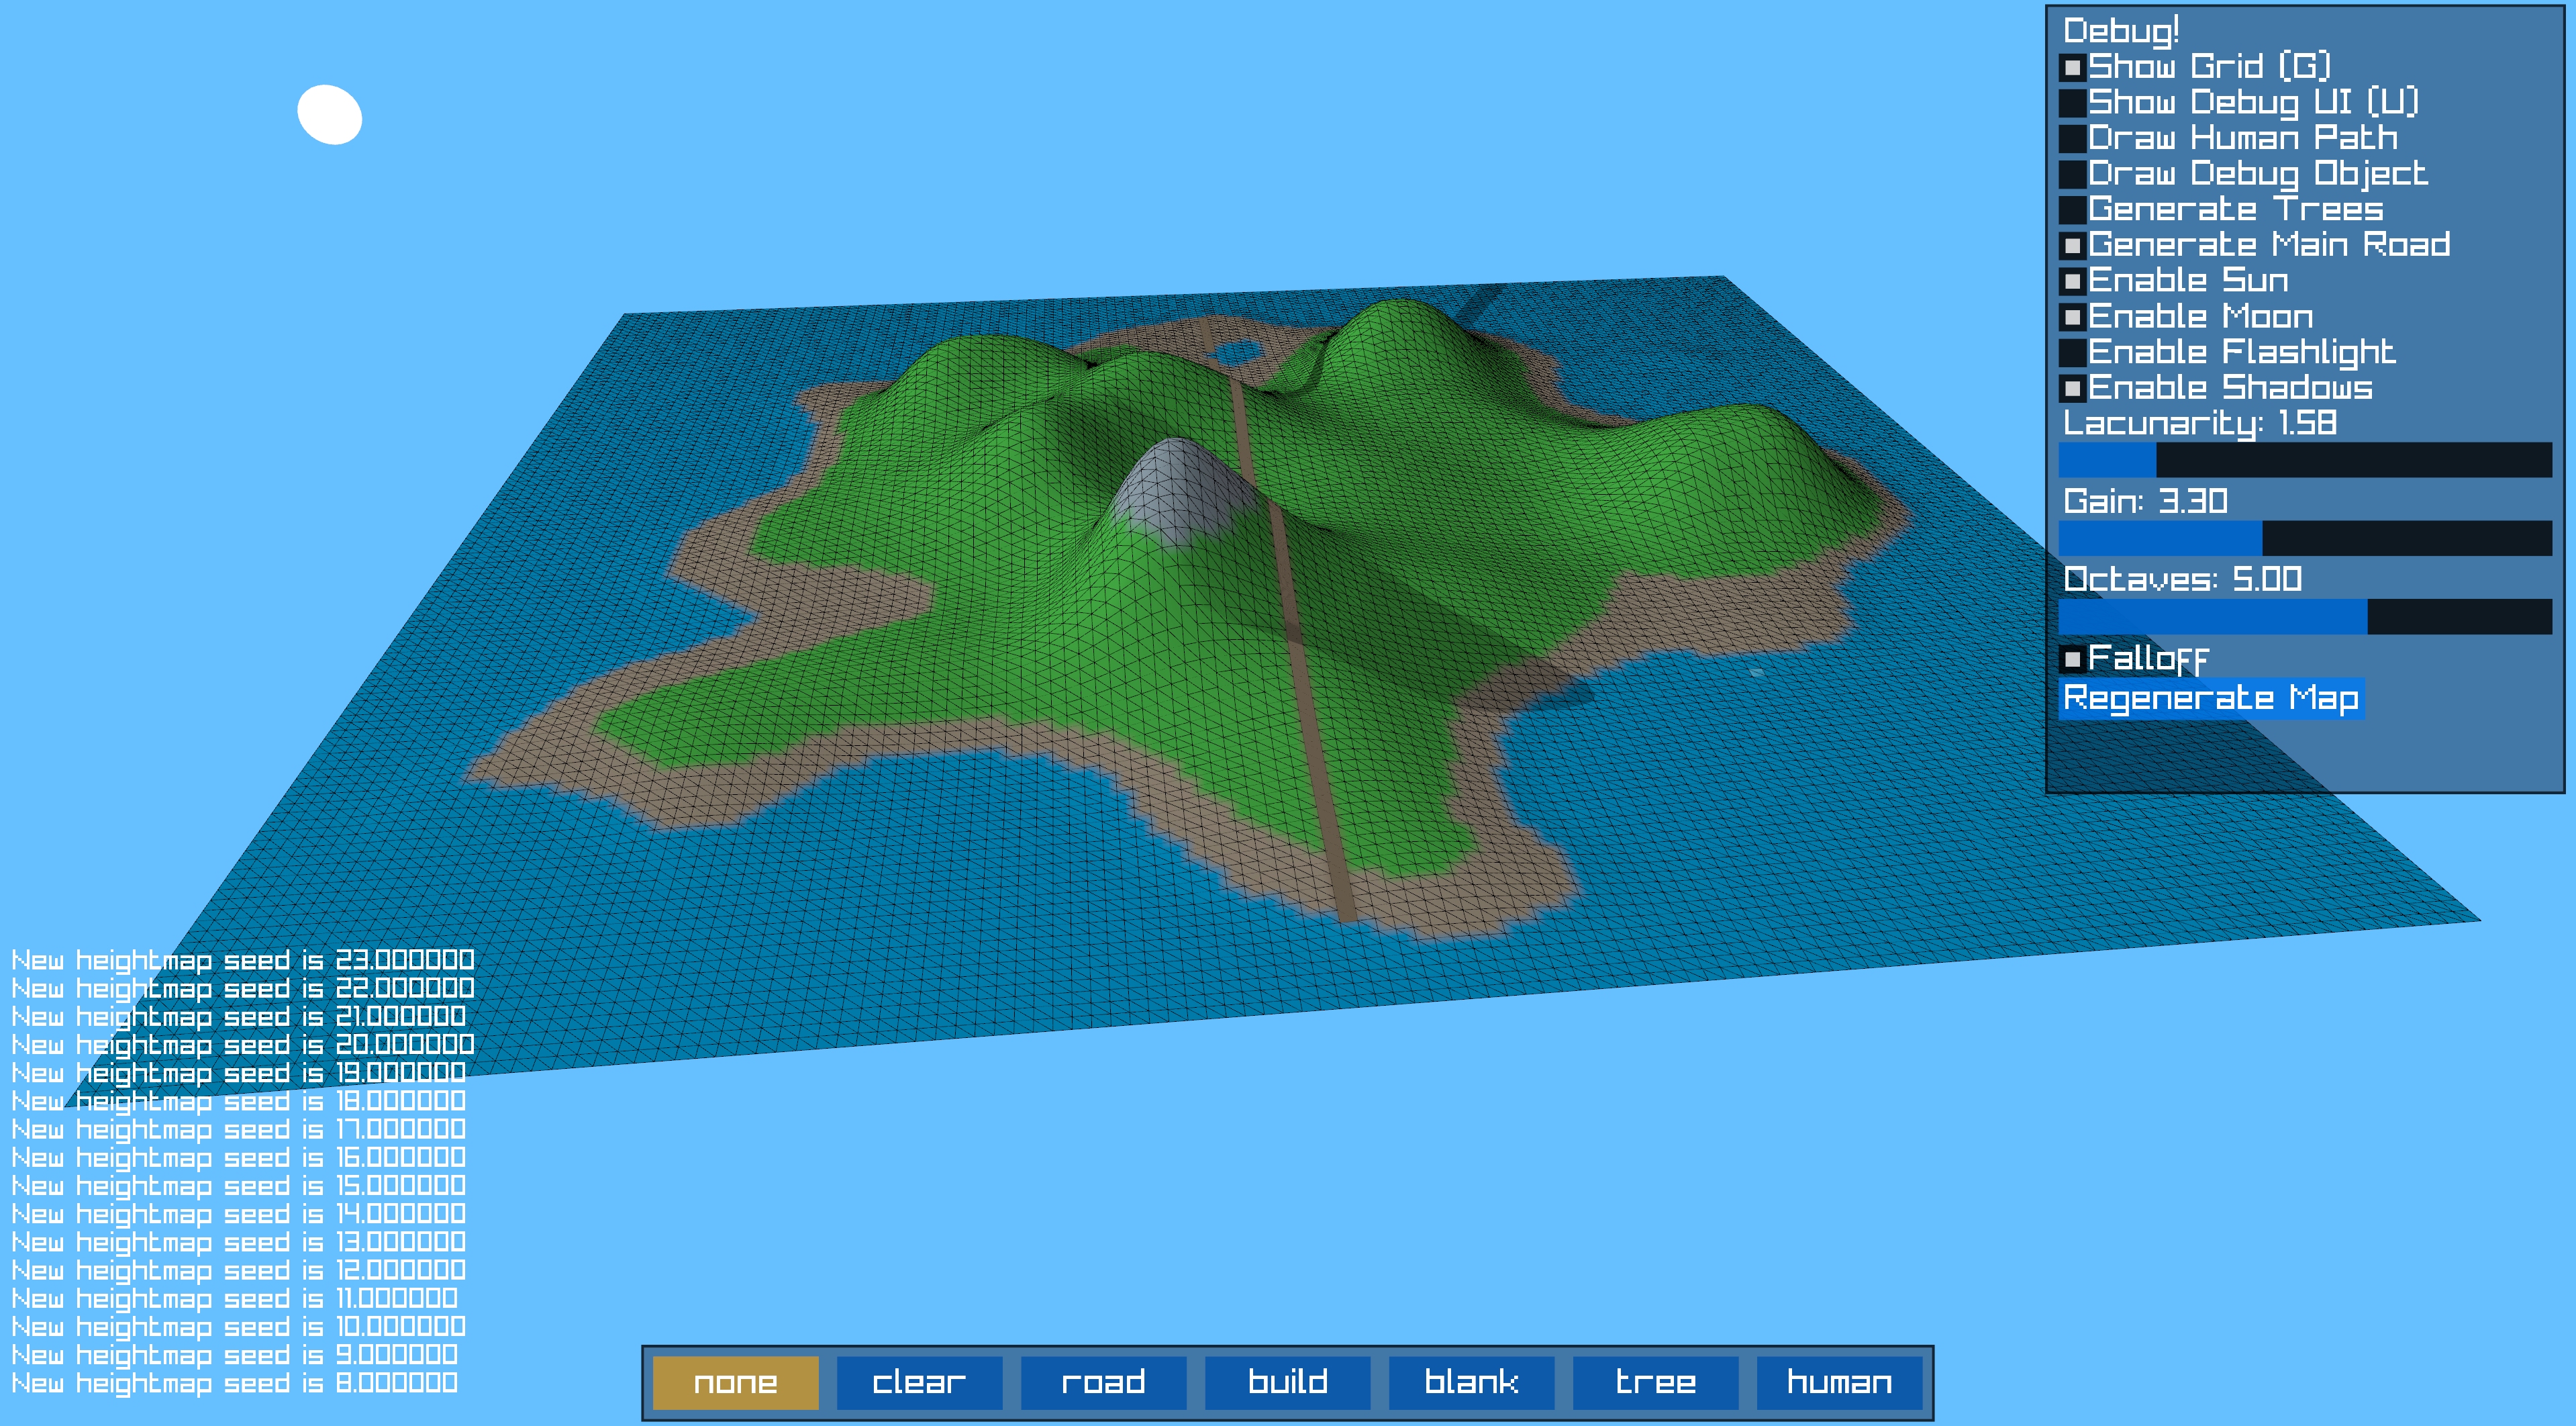Viewport: 2576px width, 1426px height.
Task: Click on the Gain slider bar
Action: click(x=2304, y=538)
